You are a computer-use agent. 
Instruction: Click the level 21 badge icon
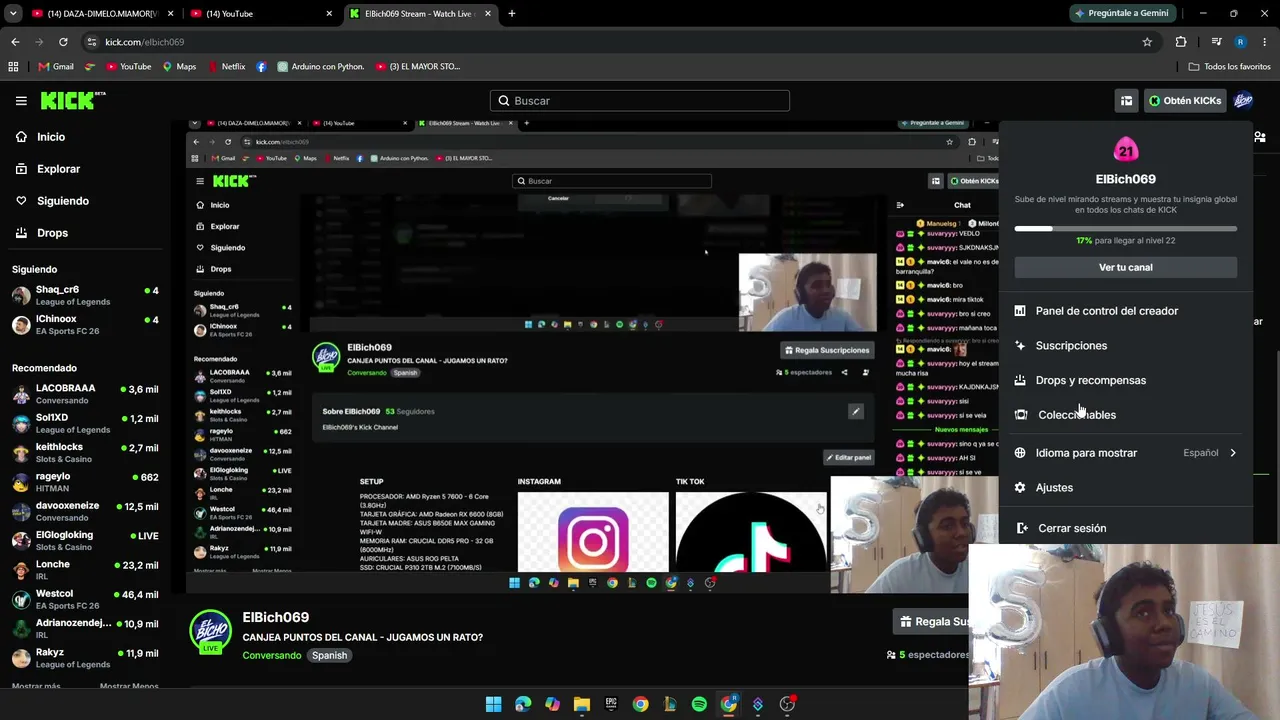1126,151
